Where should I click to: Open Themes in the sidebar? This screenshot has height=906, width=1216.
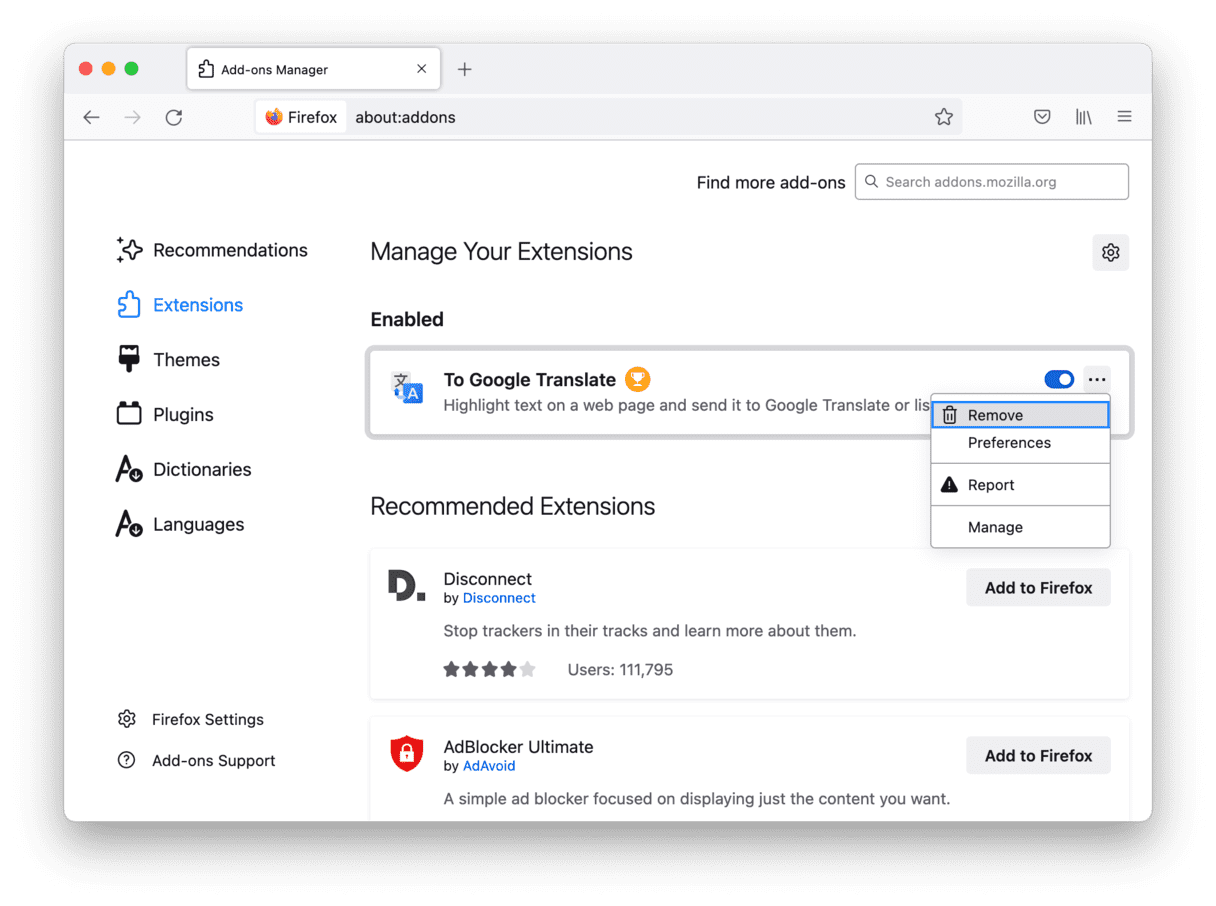pos(168,360)
